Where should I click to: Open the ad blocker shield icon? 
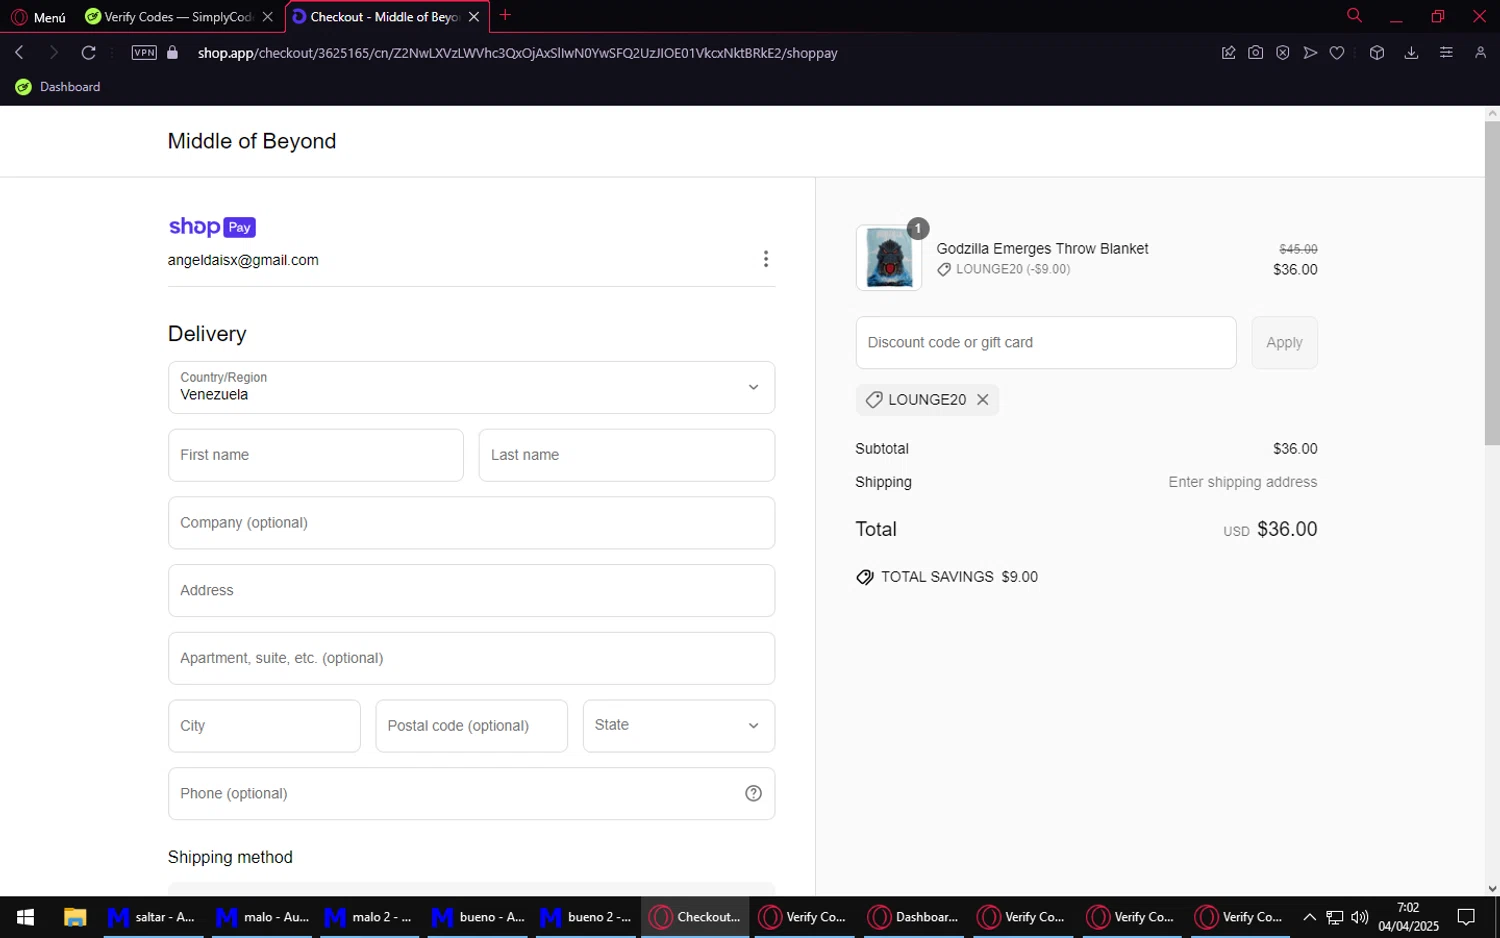1282,53
